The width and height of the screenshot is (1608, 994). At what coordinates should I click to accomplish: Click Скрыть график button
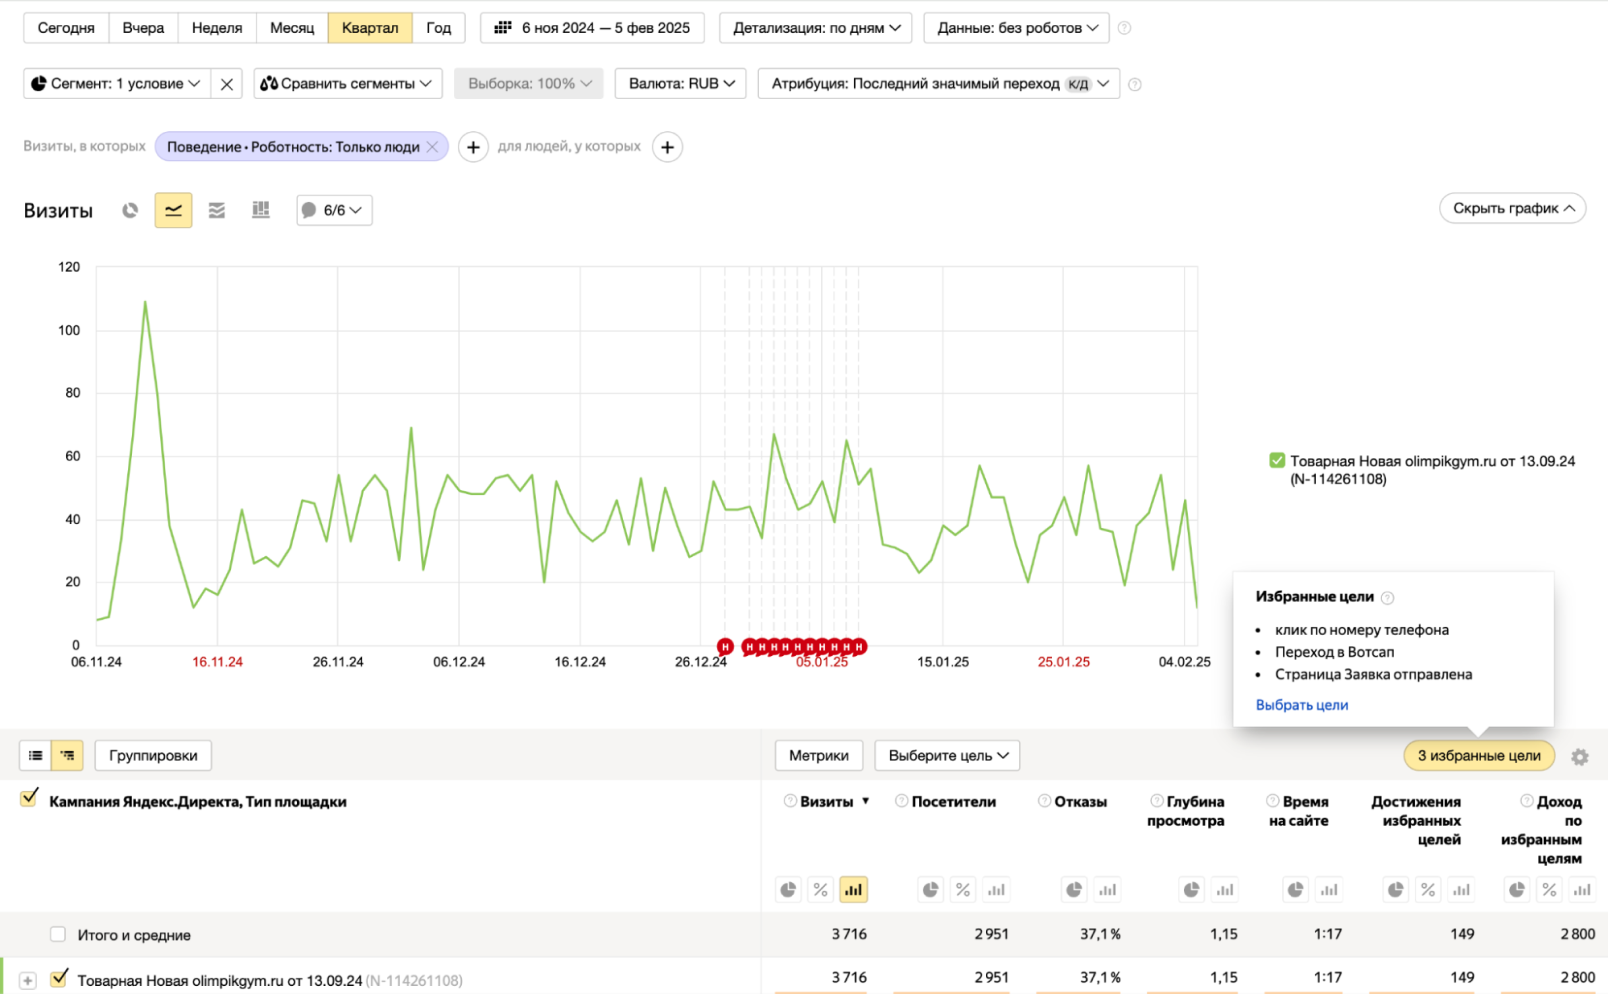click(1512, 208)
